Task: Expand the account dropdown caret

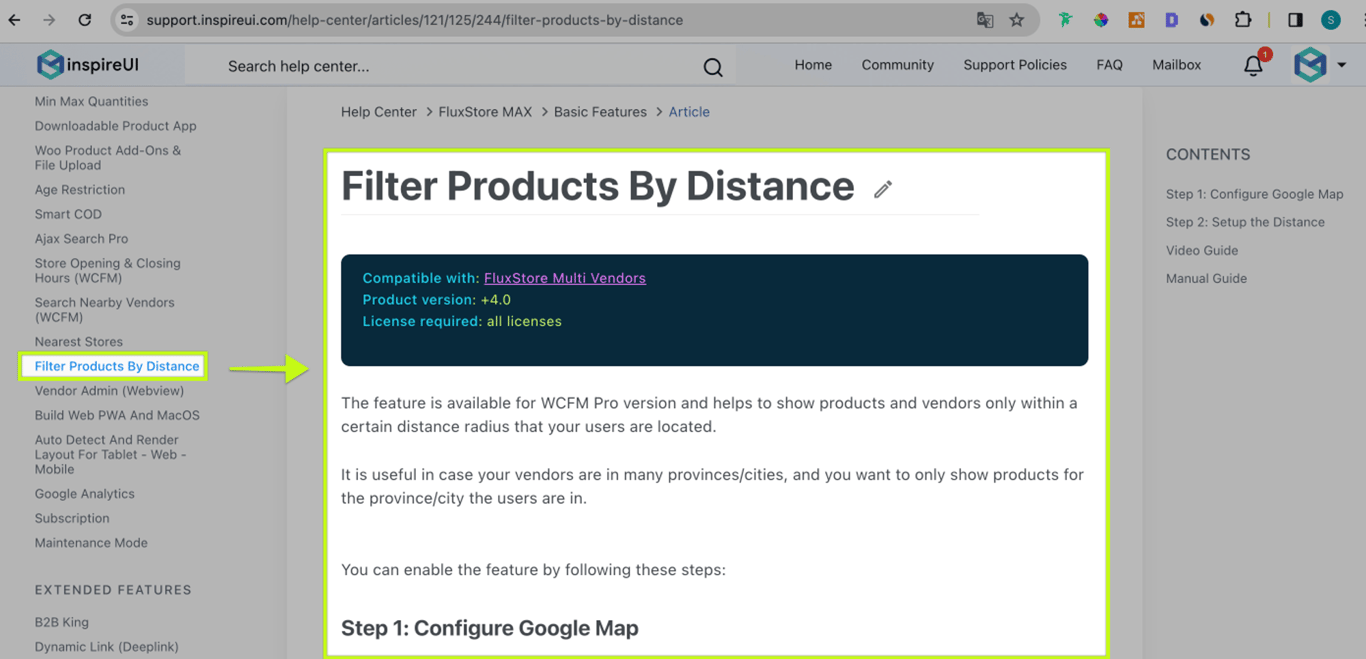Action: click(x=1342, y=65)
